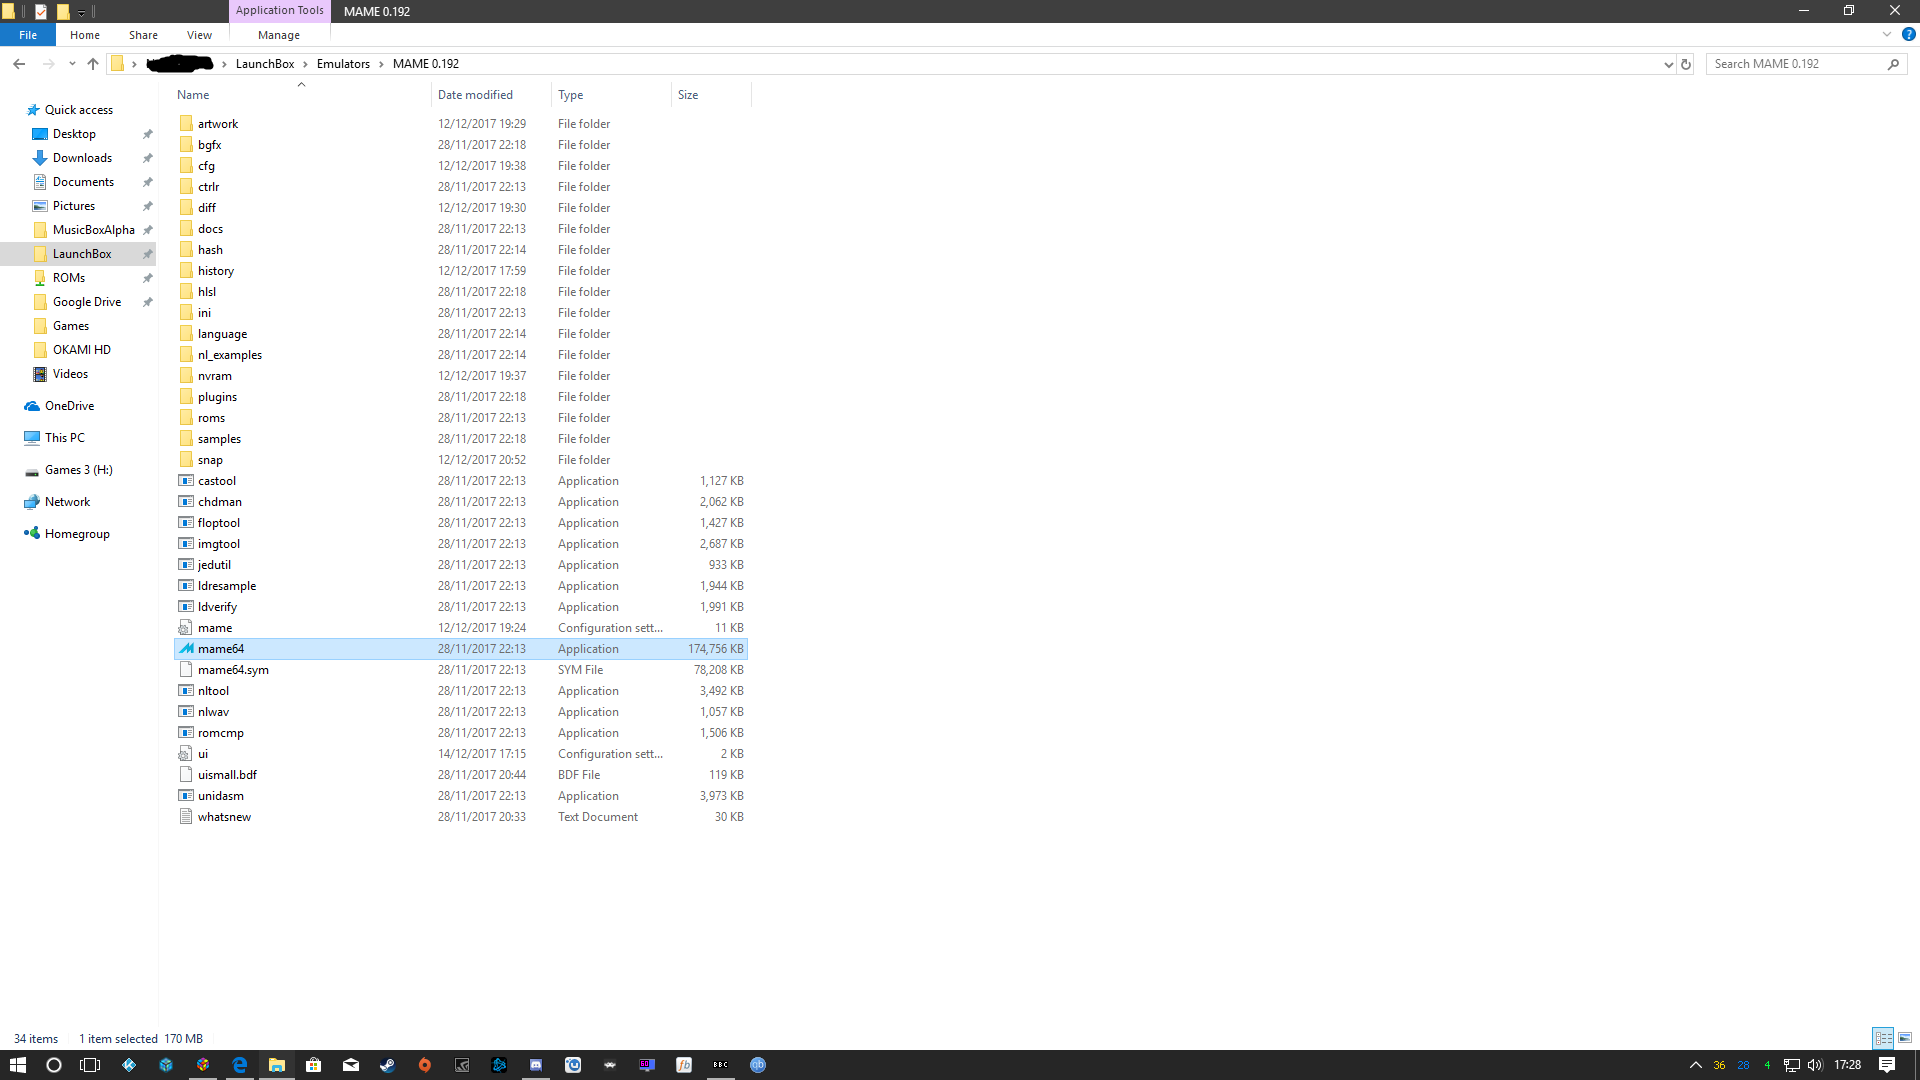The image size is (1920, 1080).
Task: Select Games 3 (H:) drive
Action: pos(78,470)
